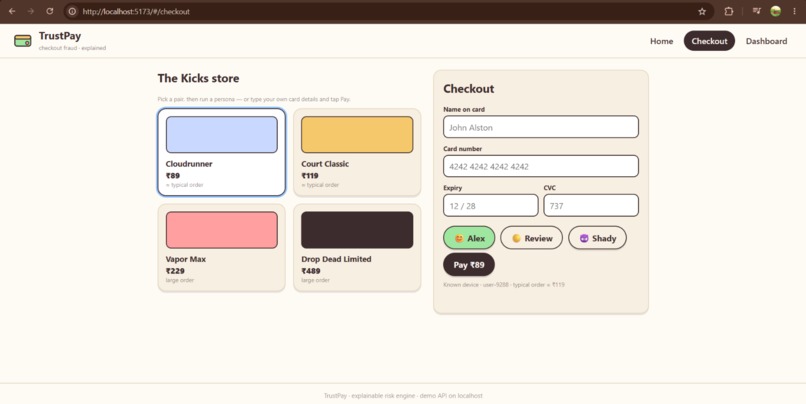Run the Review persona

coord(532,238)
